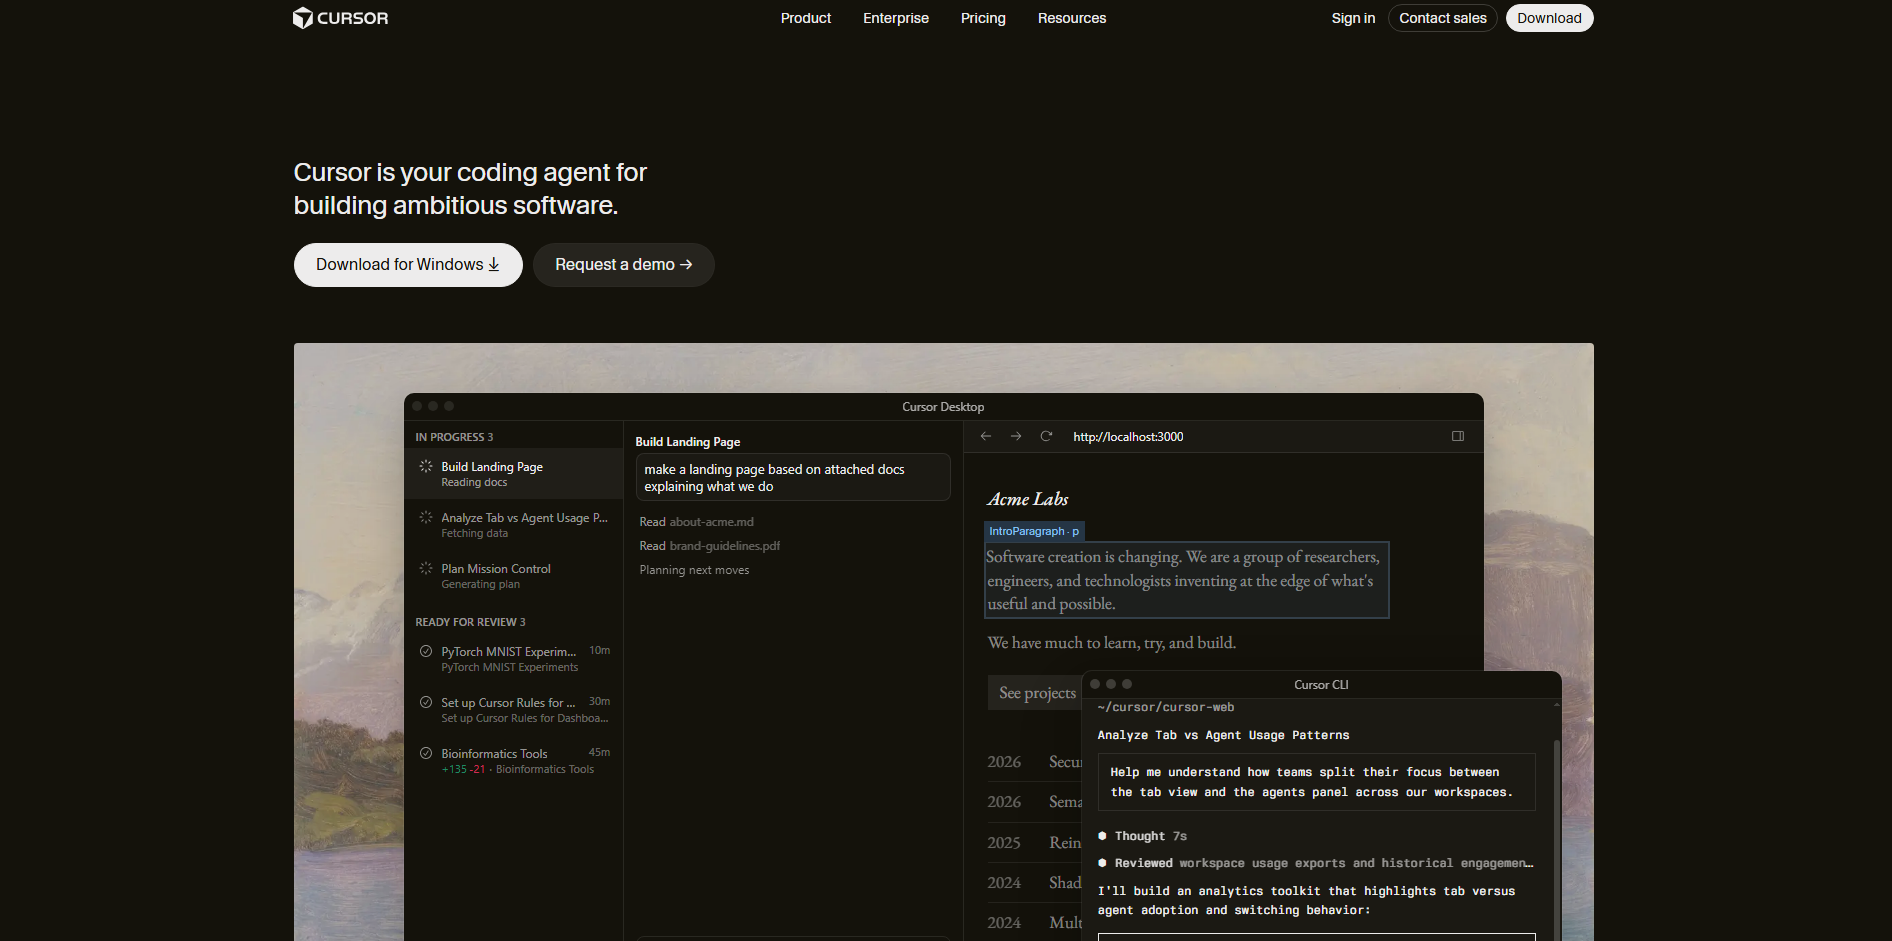
Task: Click the Cursor Desktop window title
Action: (x=943, y=407)
